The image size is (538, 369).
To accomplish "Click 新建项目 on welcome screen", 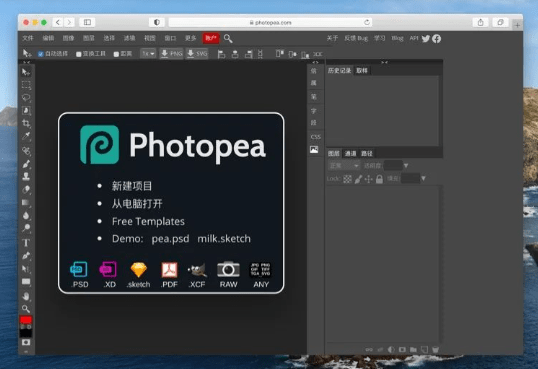I will coord(132,186).
